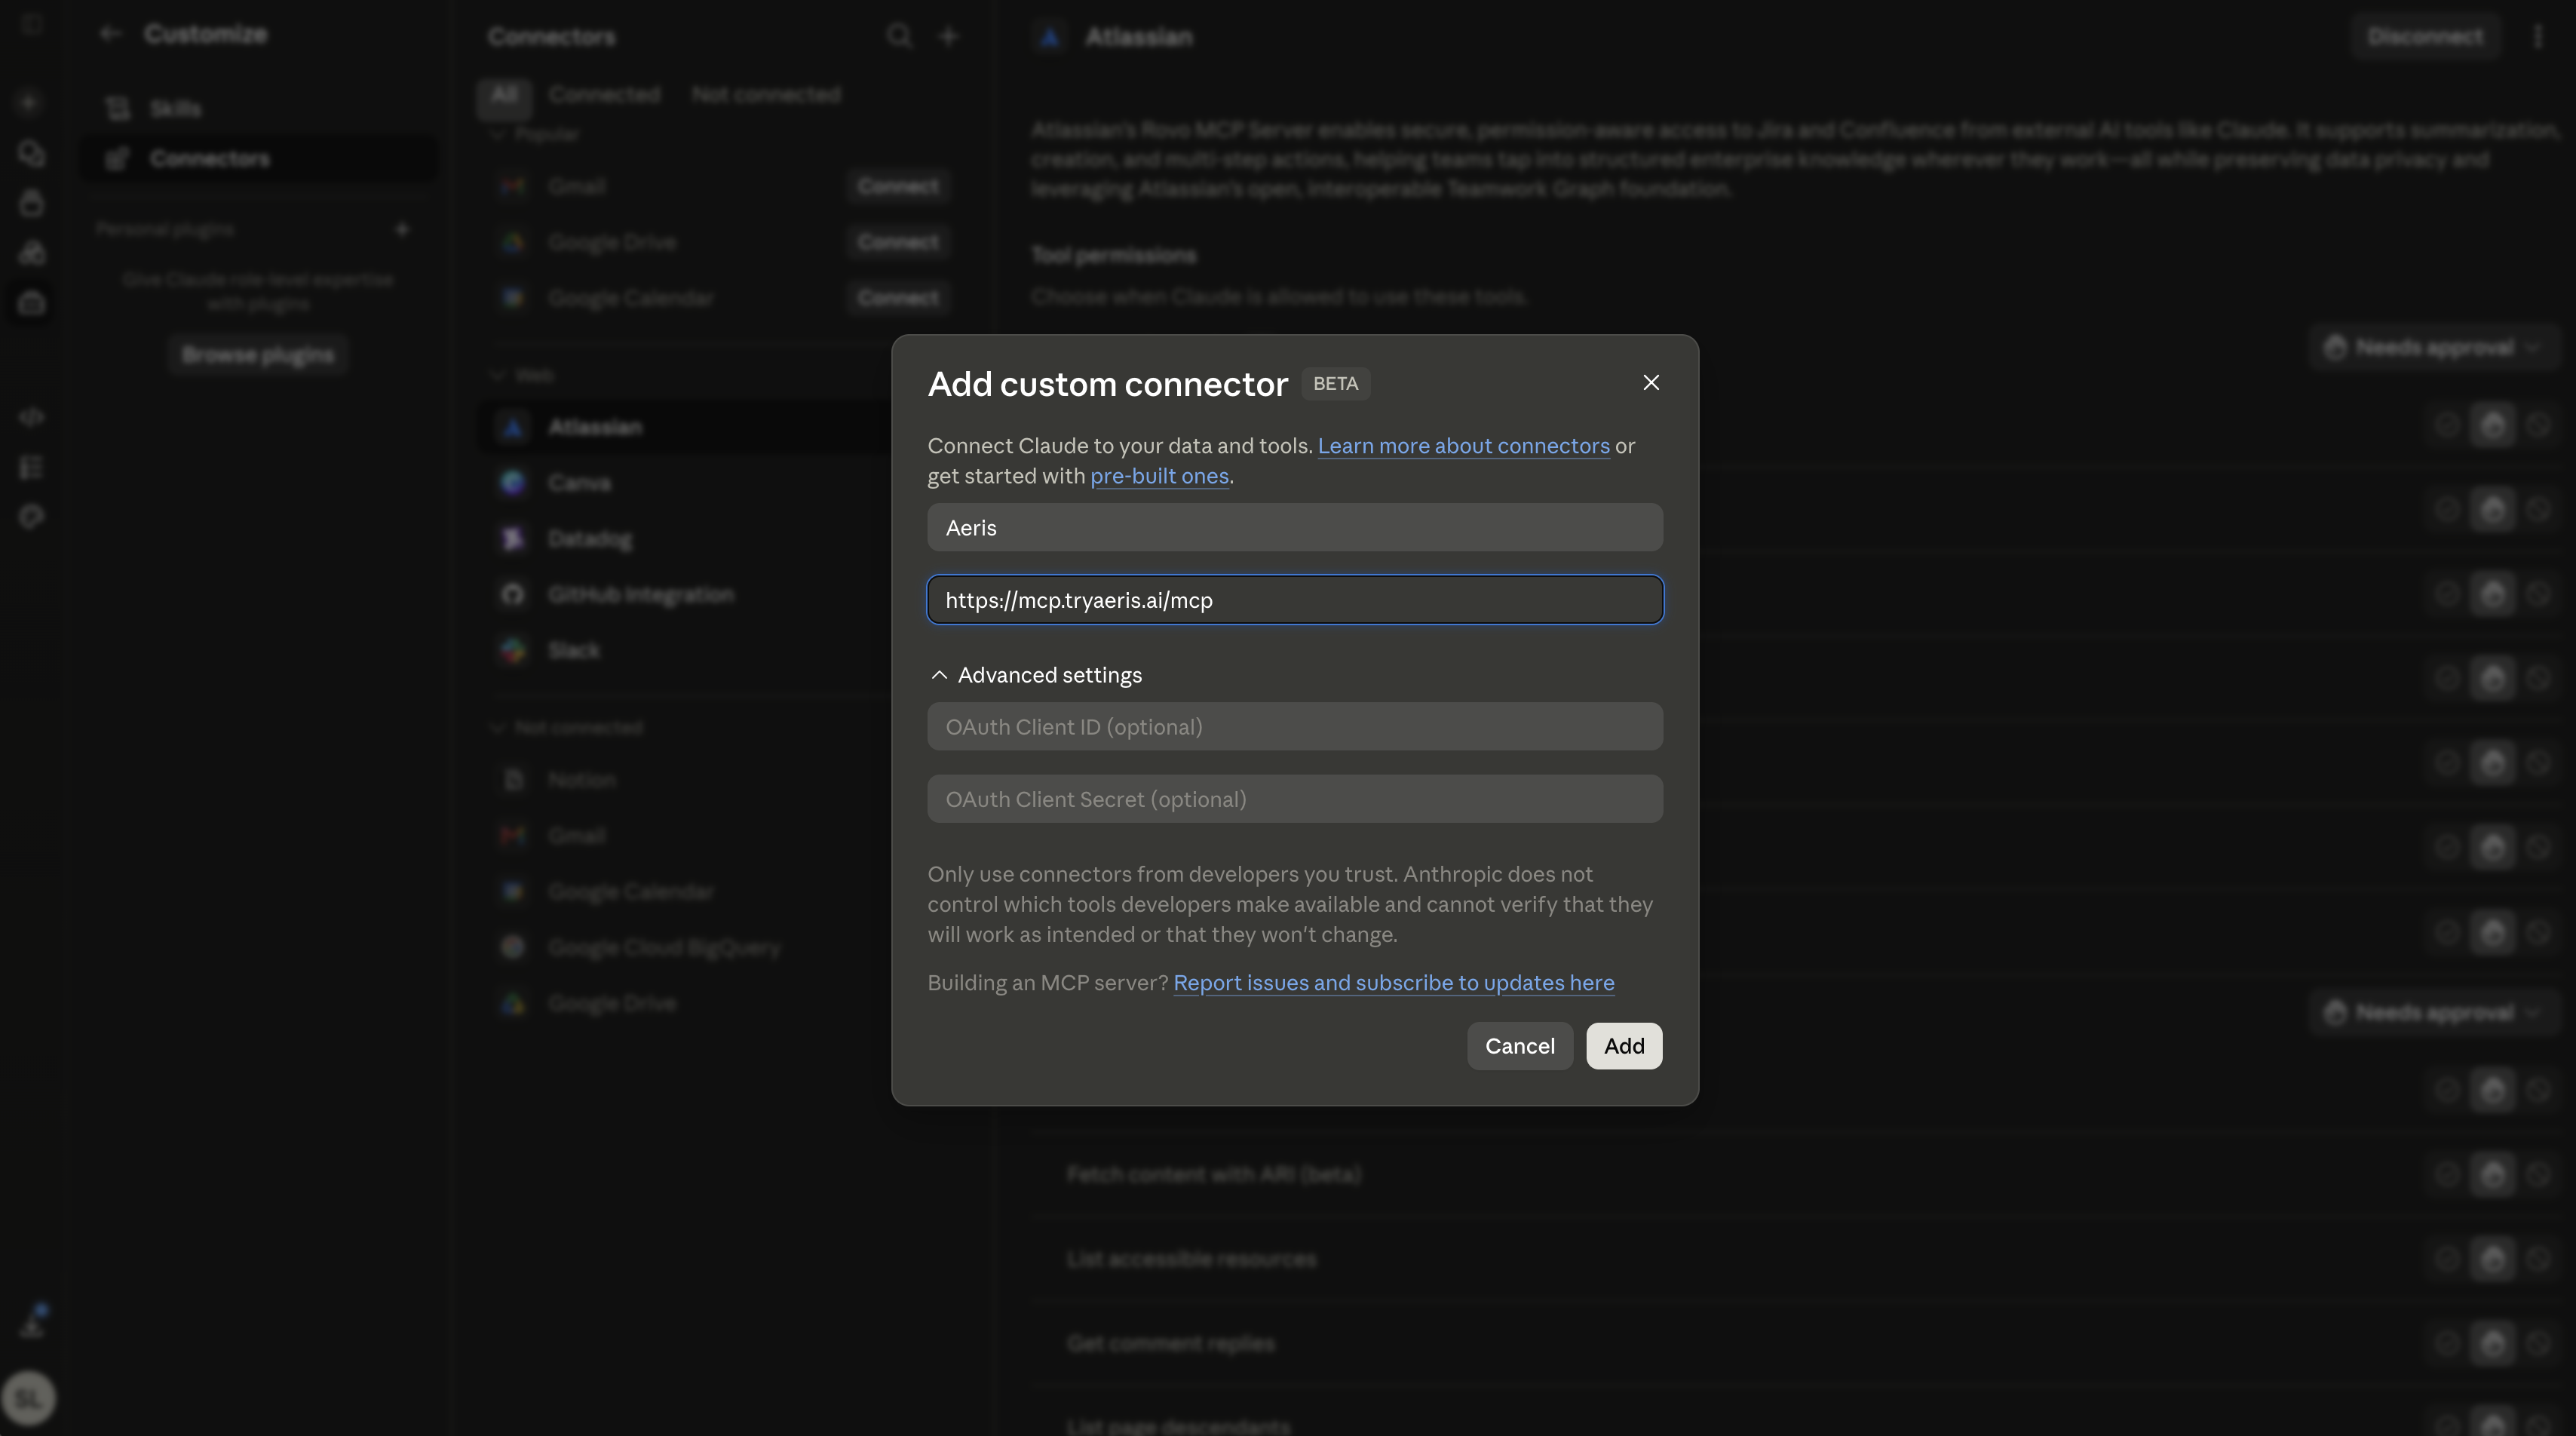Click the Disconnect button for Atlassian
This screenshot has height=1436, width=2576.
(2424, 37)
